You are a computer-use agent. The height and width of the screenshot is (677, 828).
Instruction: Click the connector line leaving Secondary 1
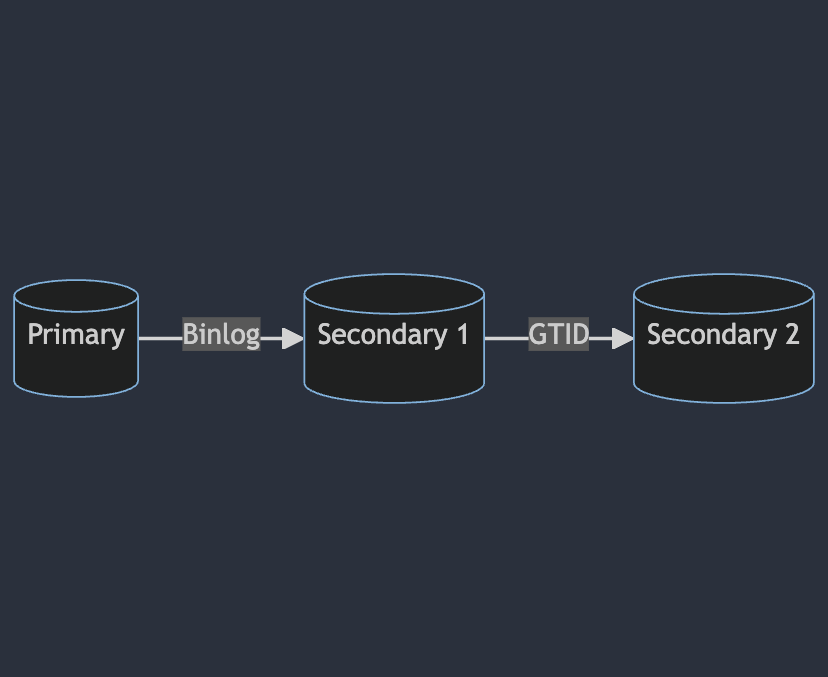tap(506, 338)
